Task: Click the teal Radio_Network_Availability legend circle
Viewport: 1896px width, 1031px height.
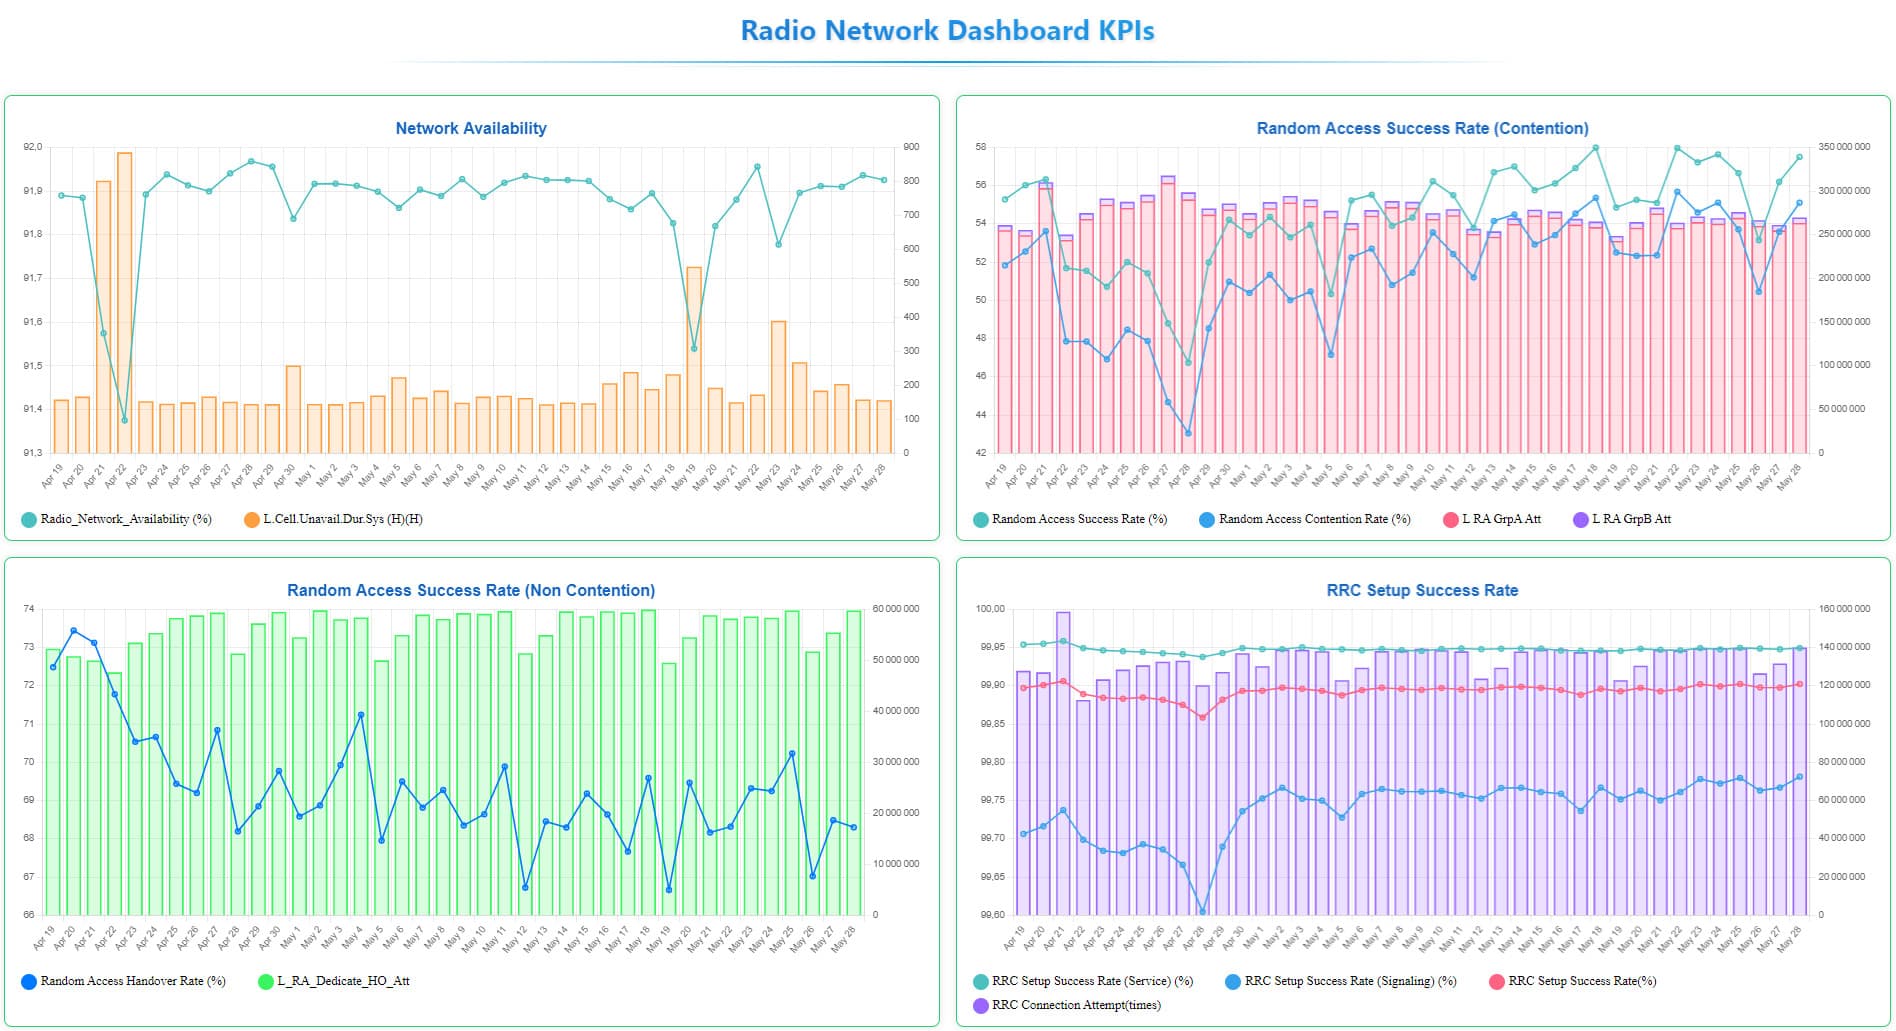Action: pyautogui.click(x=29, y=520)
